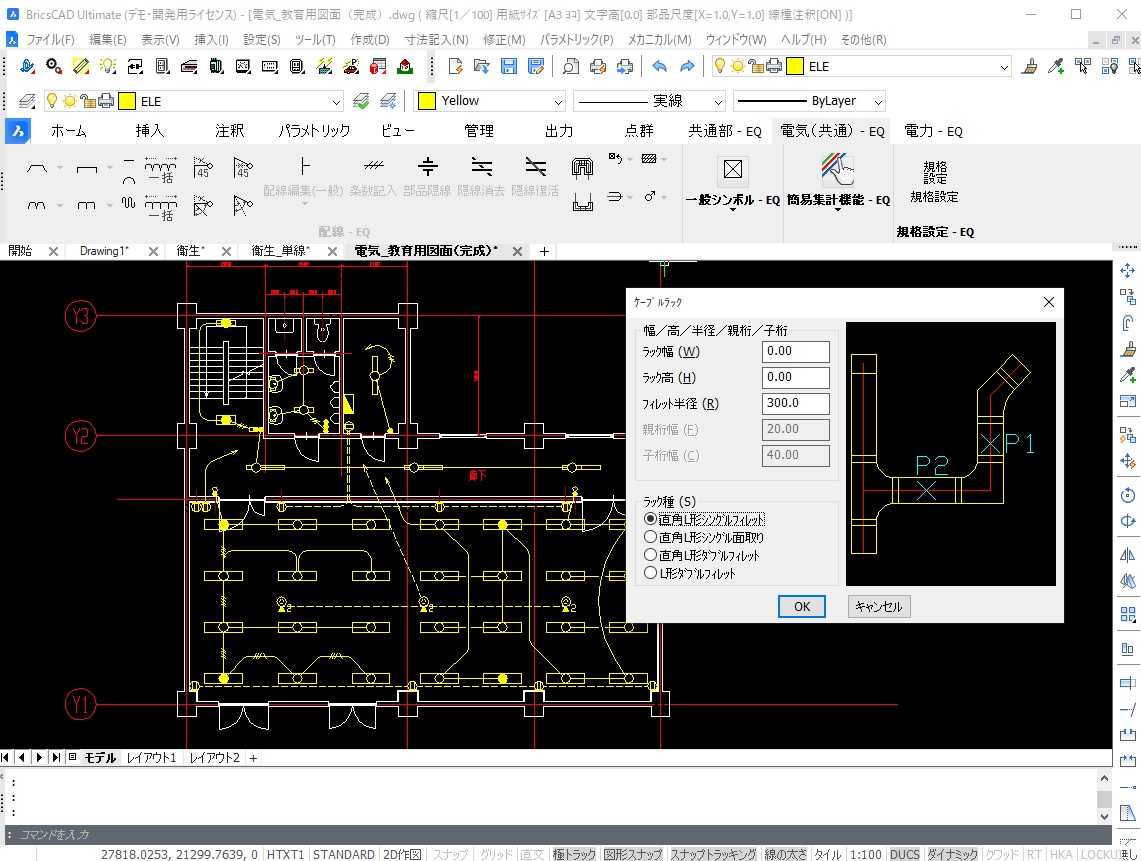The height and width of the screenshot is (861, 1141).
Task: Click the BricsCAD application button on the ribbon
Action: click(17, 131)
